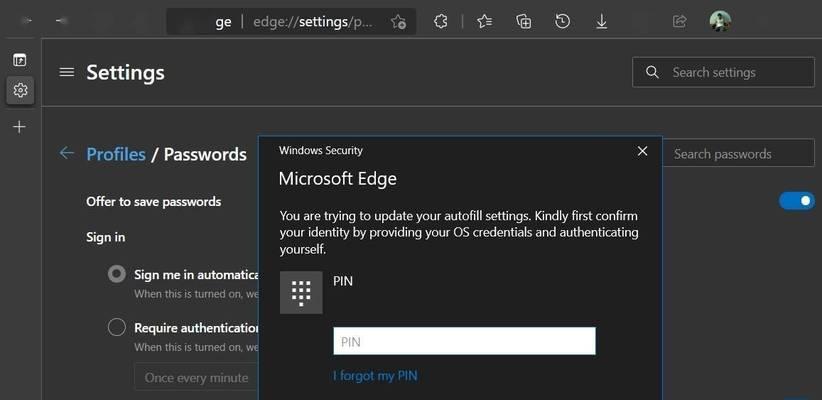Viewport: 822px width, 400px height.
Task: Add a new tab with plus icon
Action: click(19, 127)
